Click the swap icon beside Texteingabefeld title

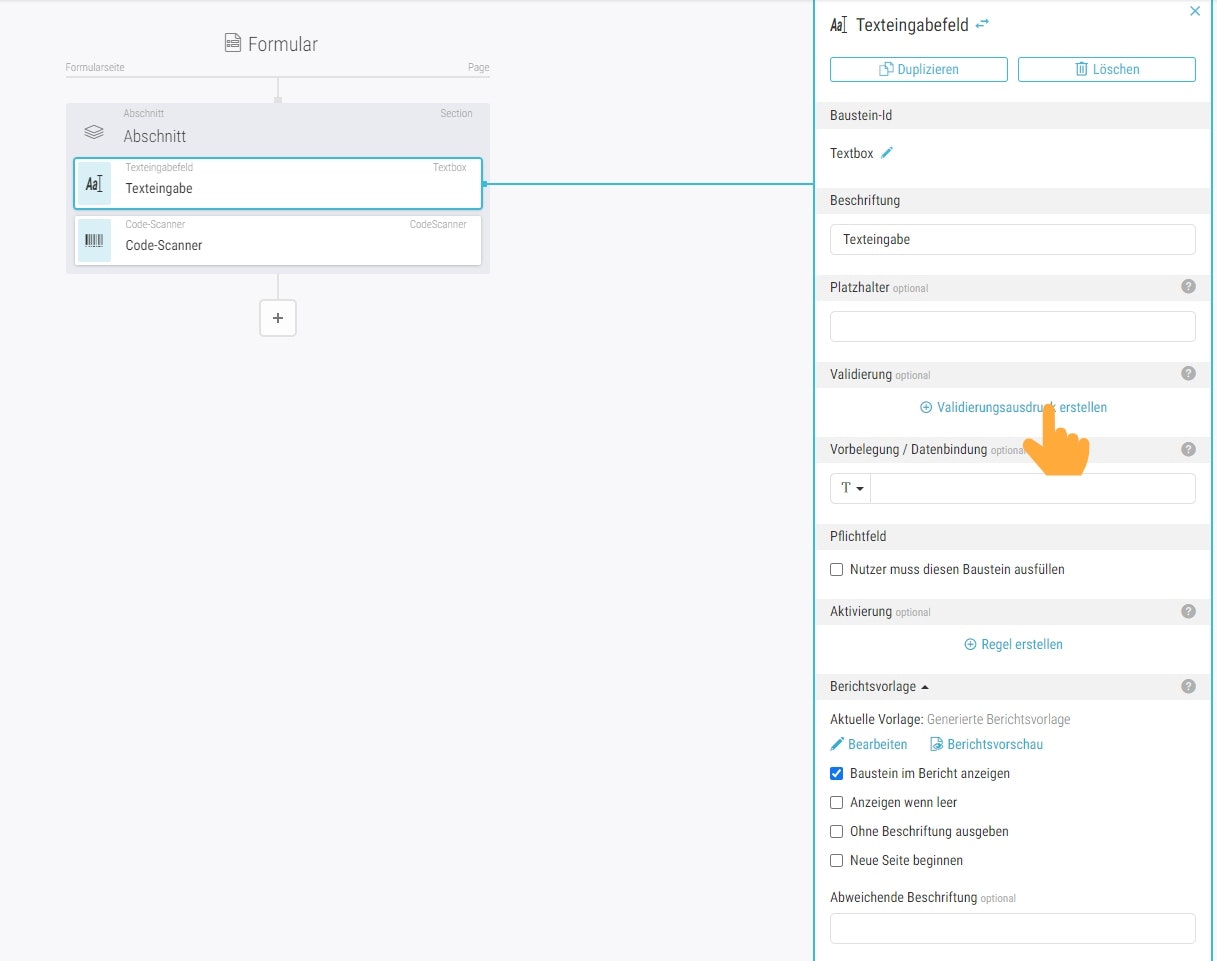tap(982, 24)
